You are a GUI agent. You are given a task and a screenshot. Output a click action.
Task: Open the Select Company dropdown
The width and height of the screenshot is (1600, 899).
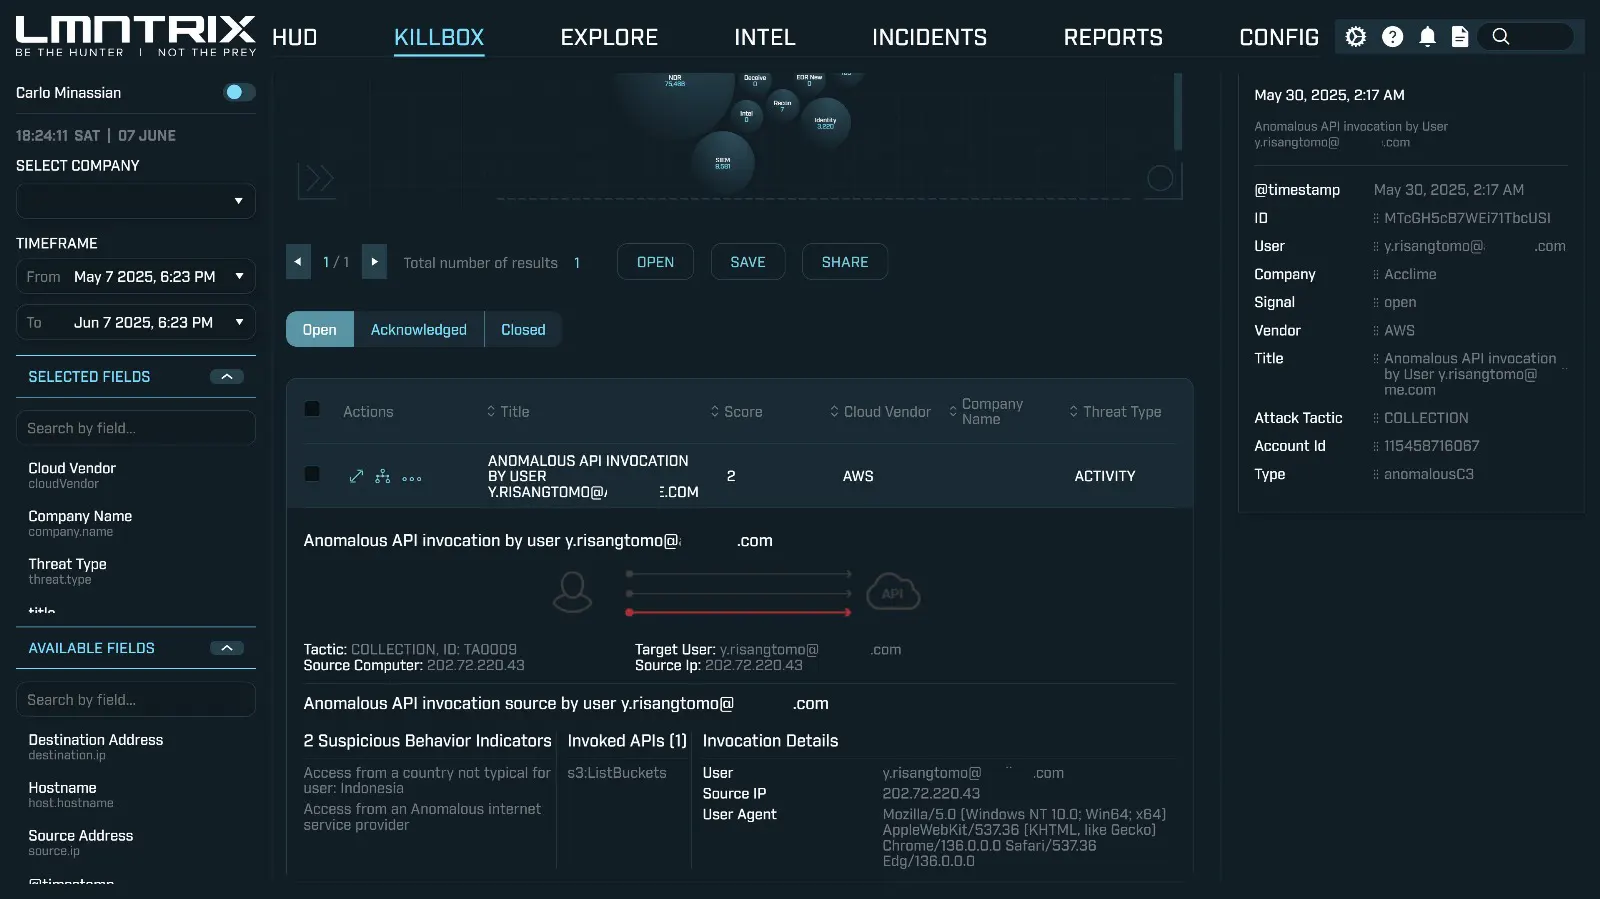tap(136, 201)
